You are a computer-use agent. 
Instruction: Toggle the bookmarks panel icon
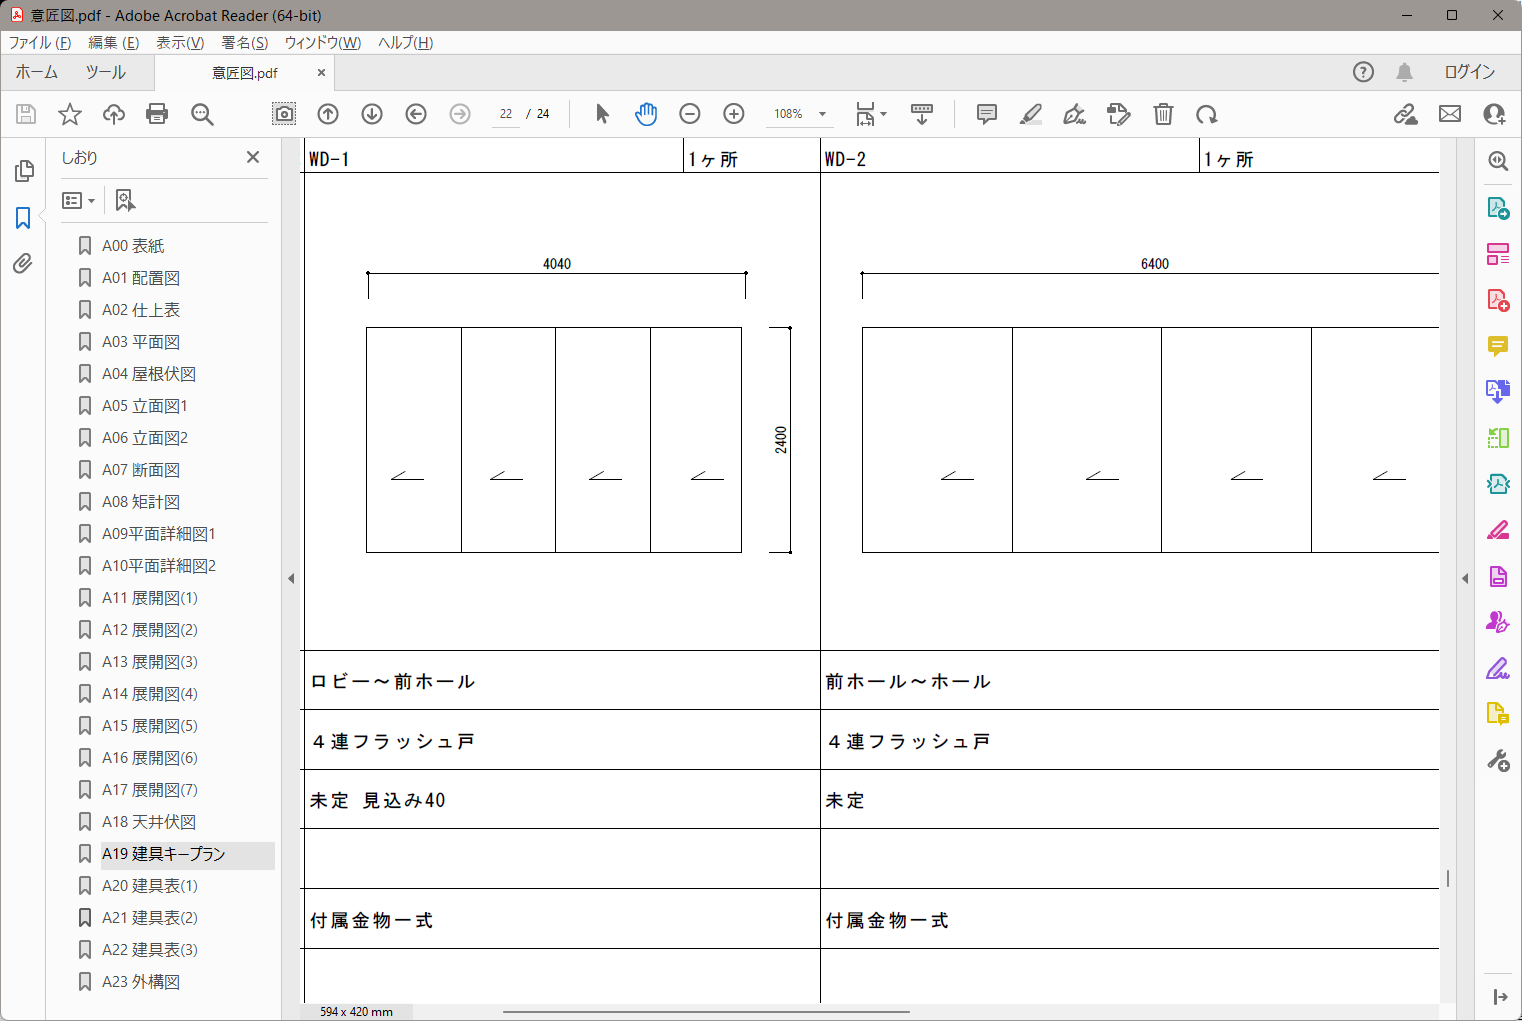(23, 218)
